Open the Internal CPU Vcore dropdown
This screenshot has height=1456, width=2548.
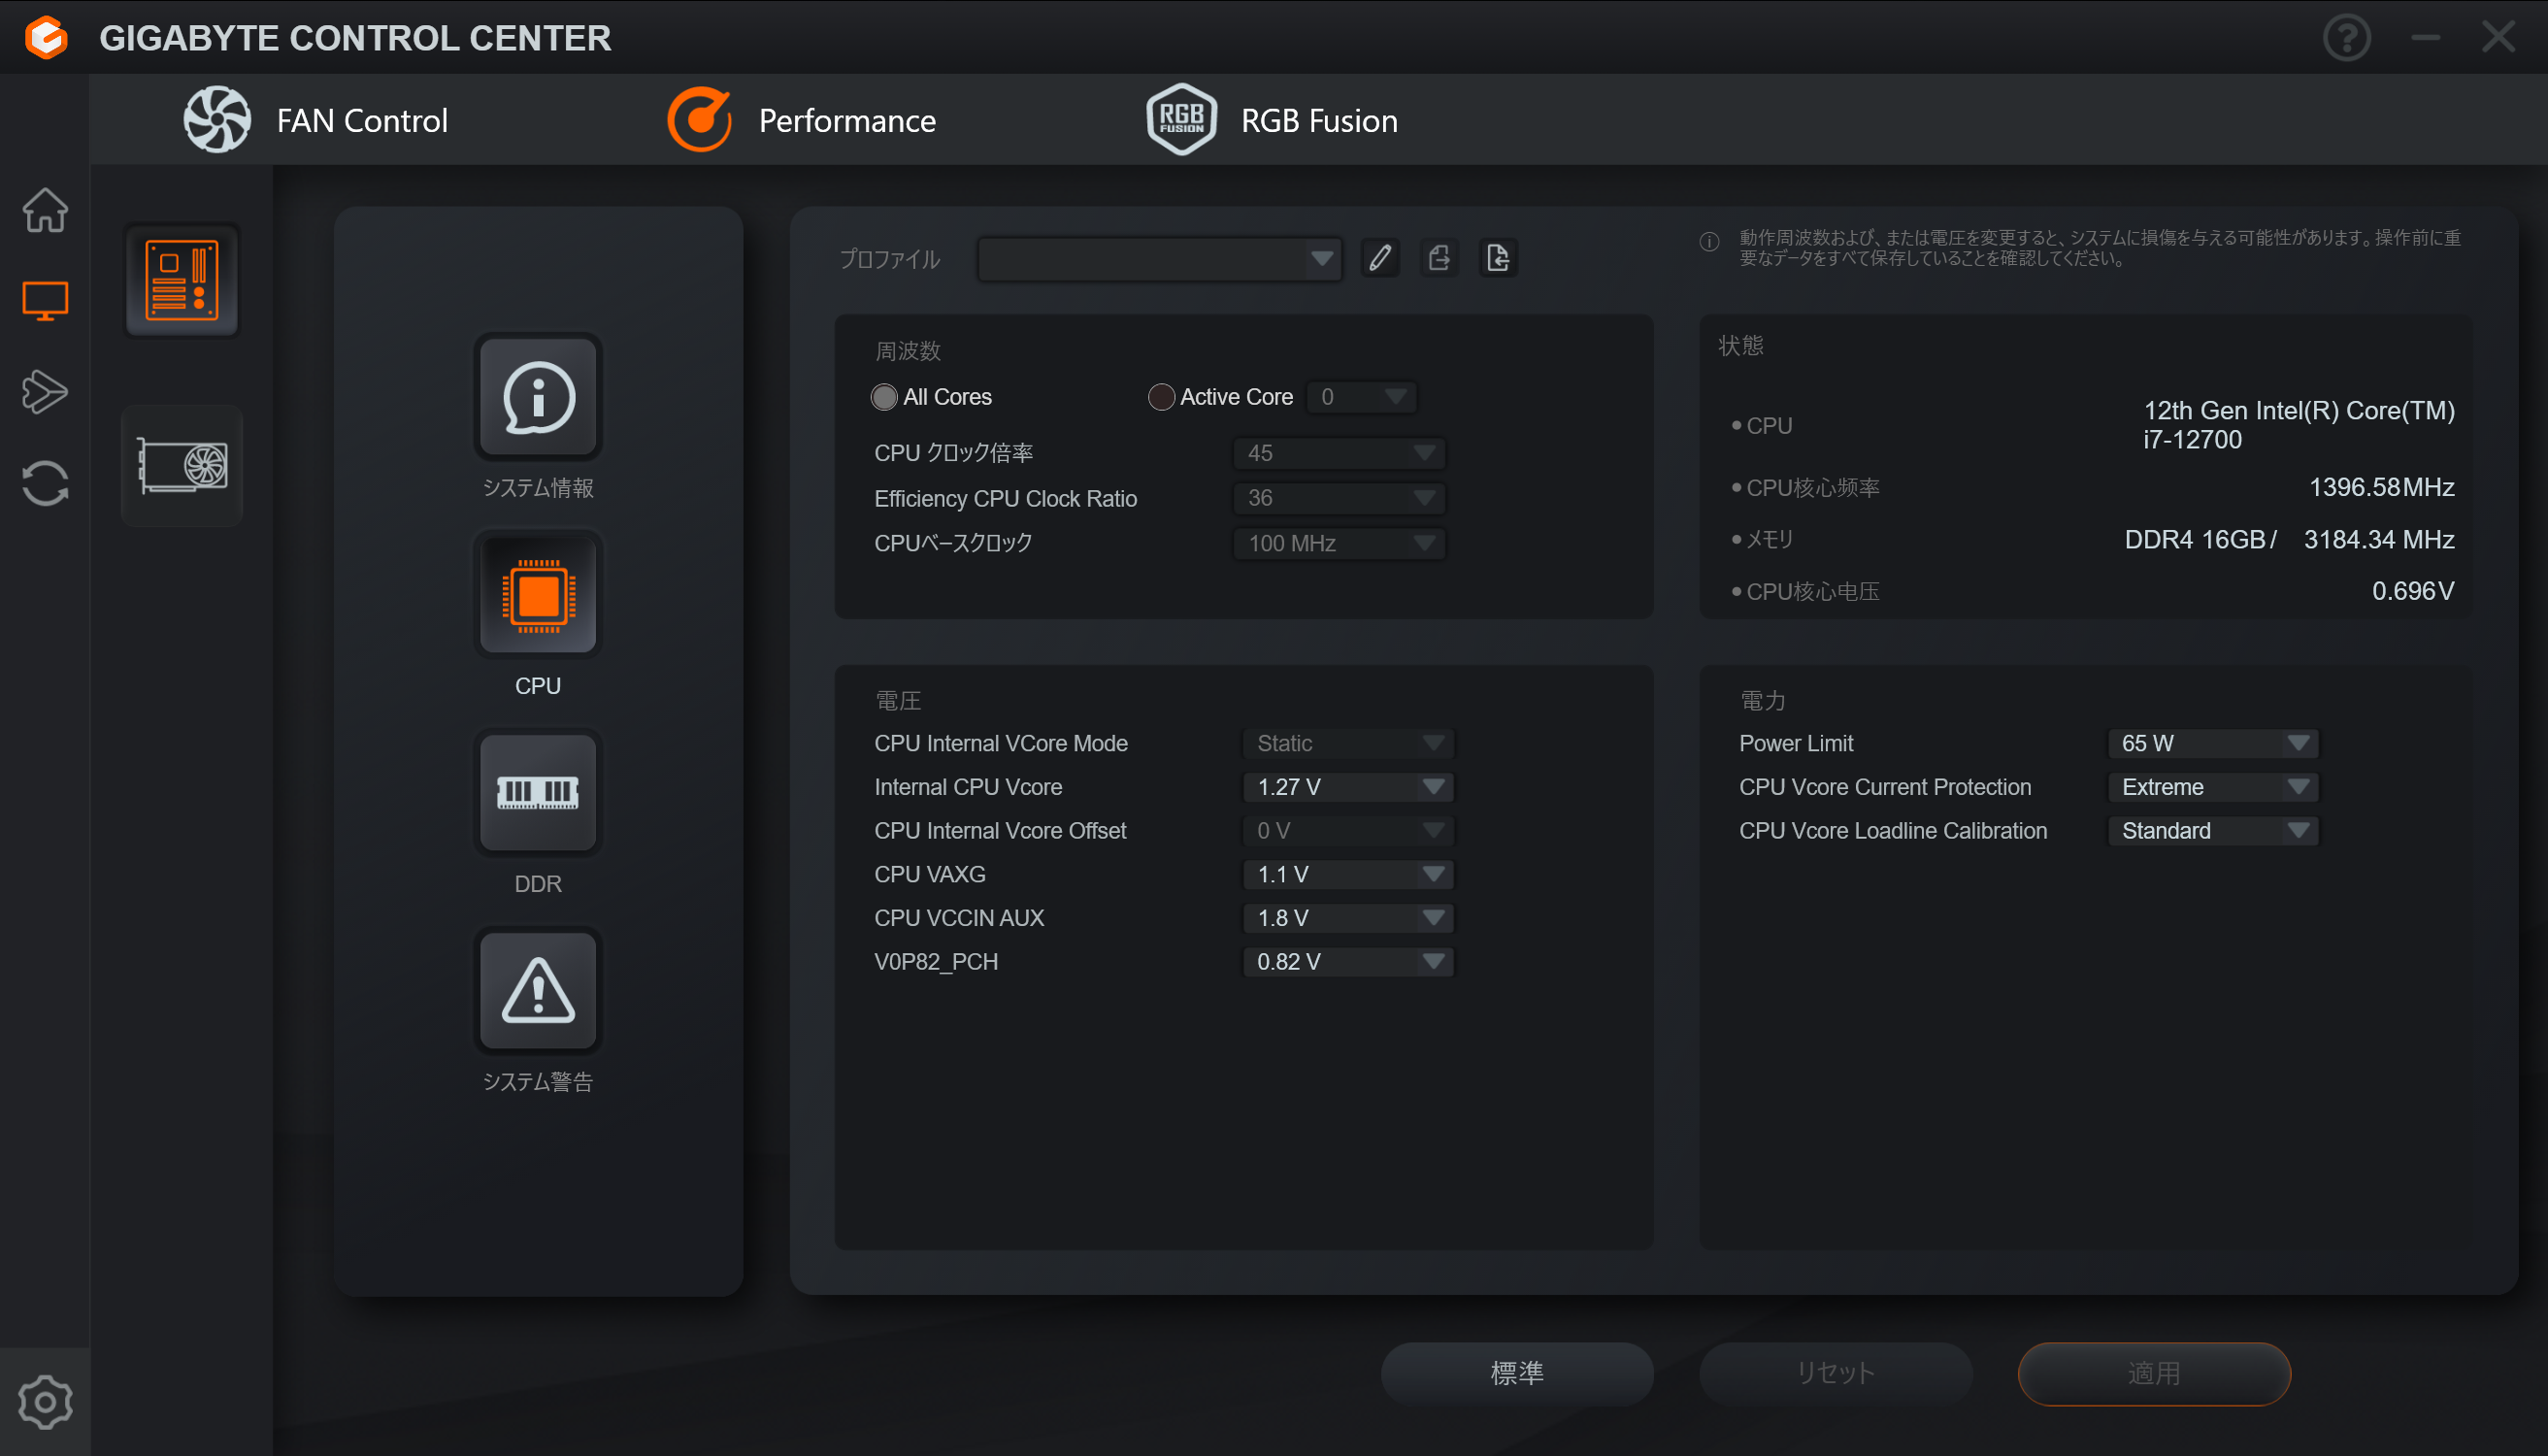1348,787
